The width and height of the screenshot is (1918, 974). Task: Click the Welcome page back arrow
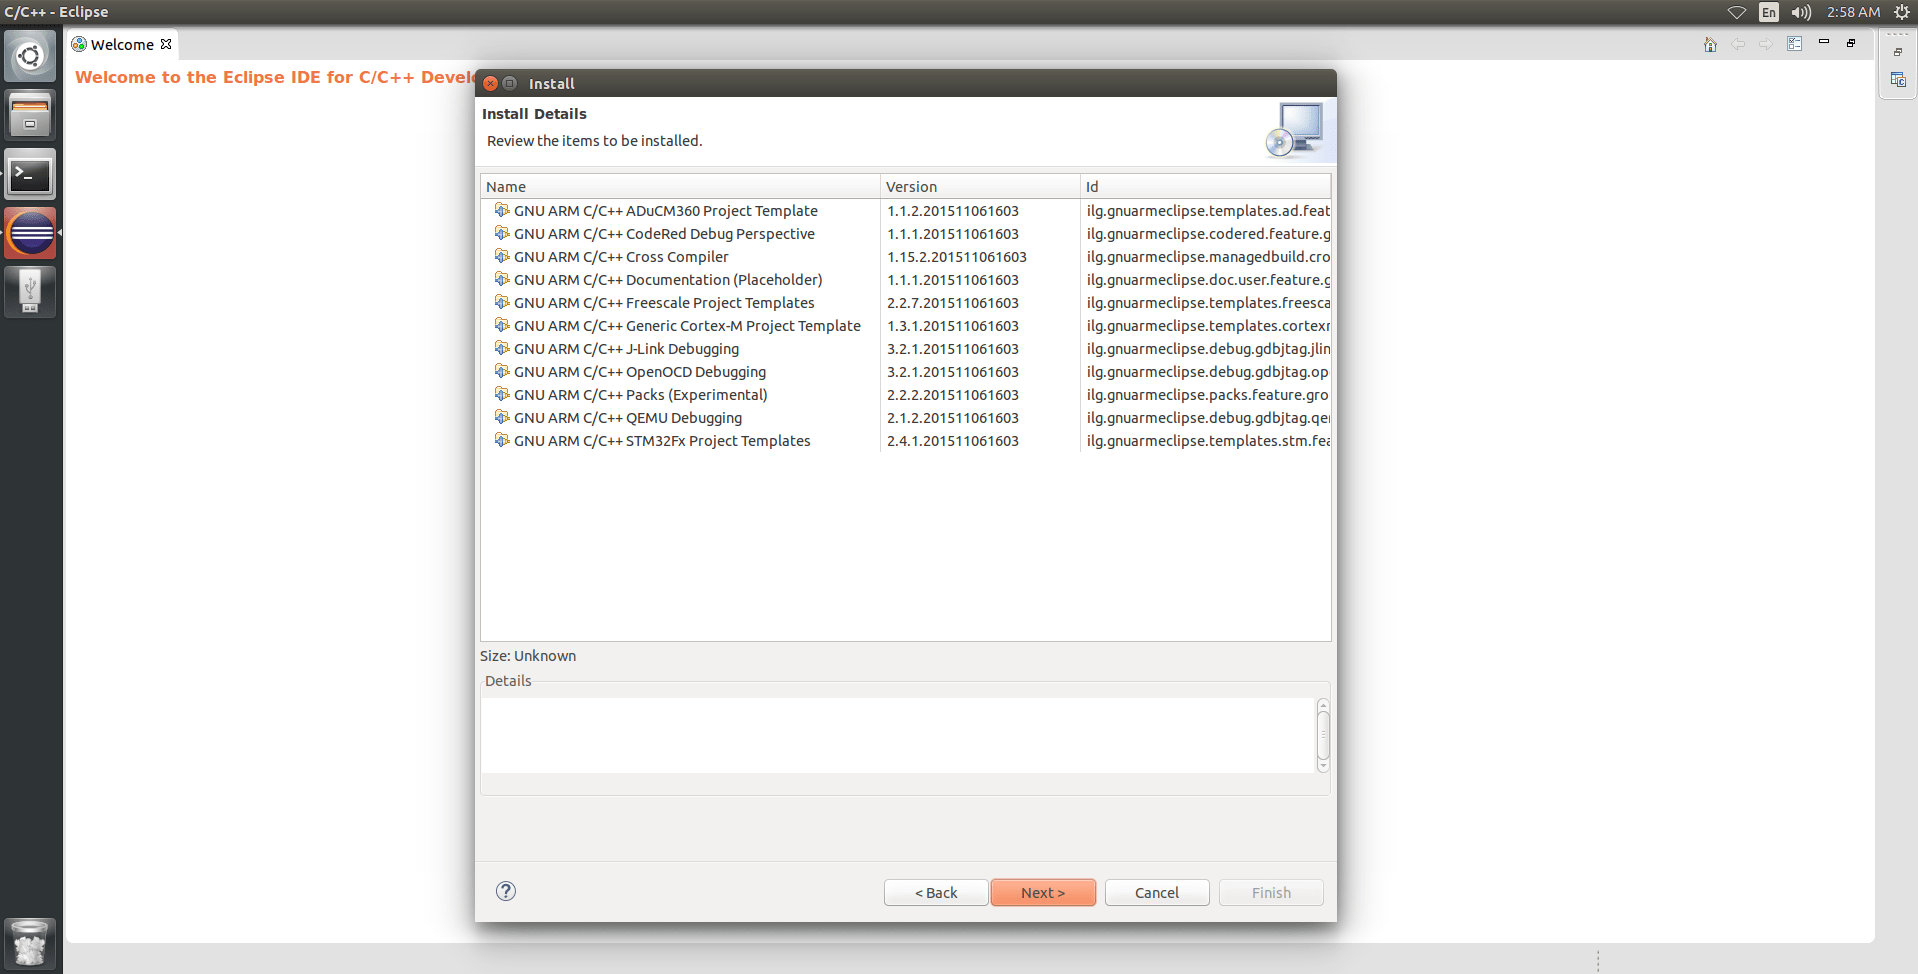[x=1738, y=44]
